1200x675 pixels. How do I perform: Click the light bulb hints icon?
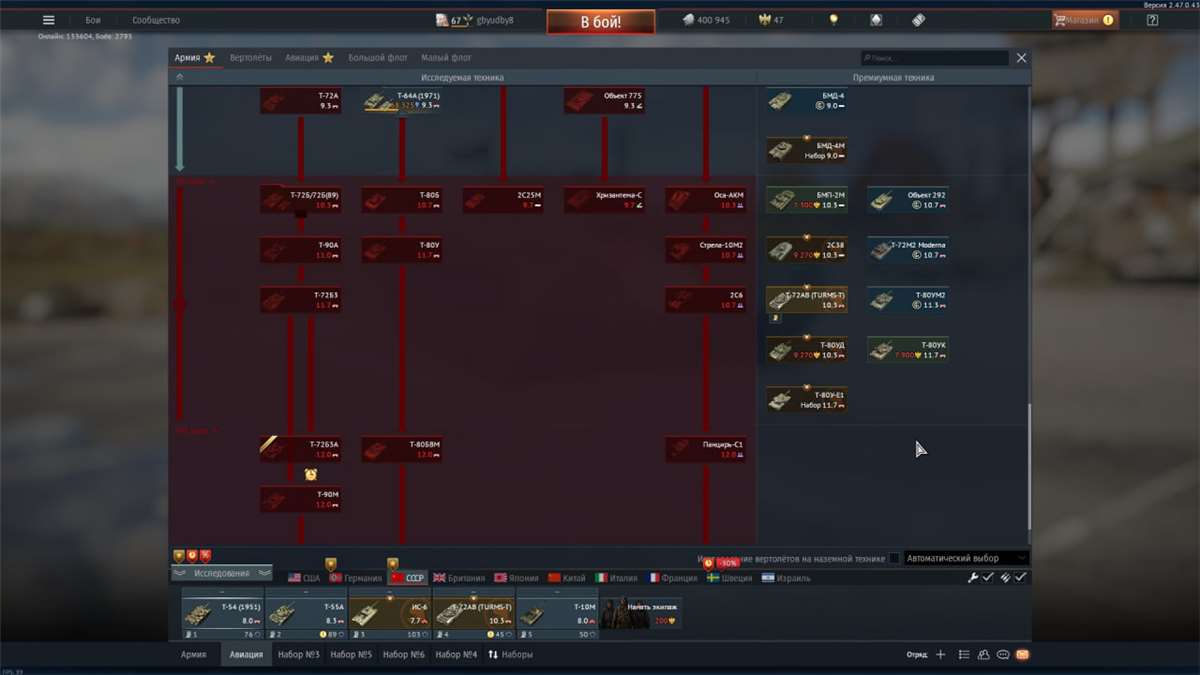coord(833,20)
